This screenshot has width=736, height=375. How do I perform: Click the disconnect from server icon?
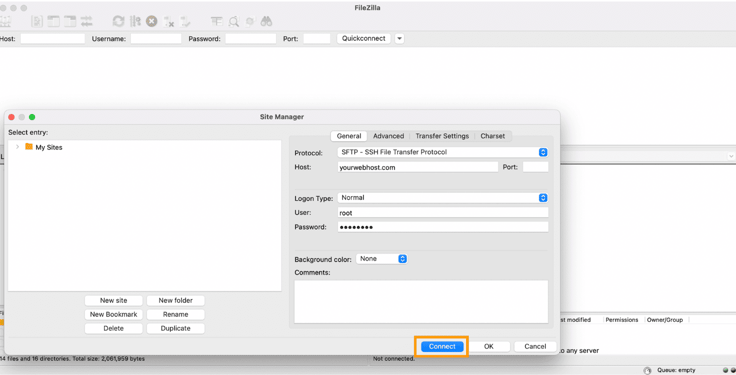(x=169, y=21)
